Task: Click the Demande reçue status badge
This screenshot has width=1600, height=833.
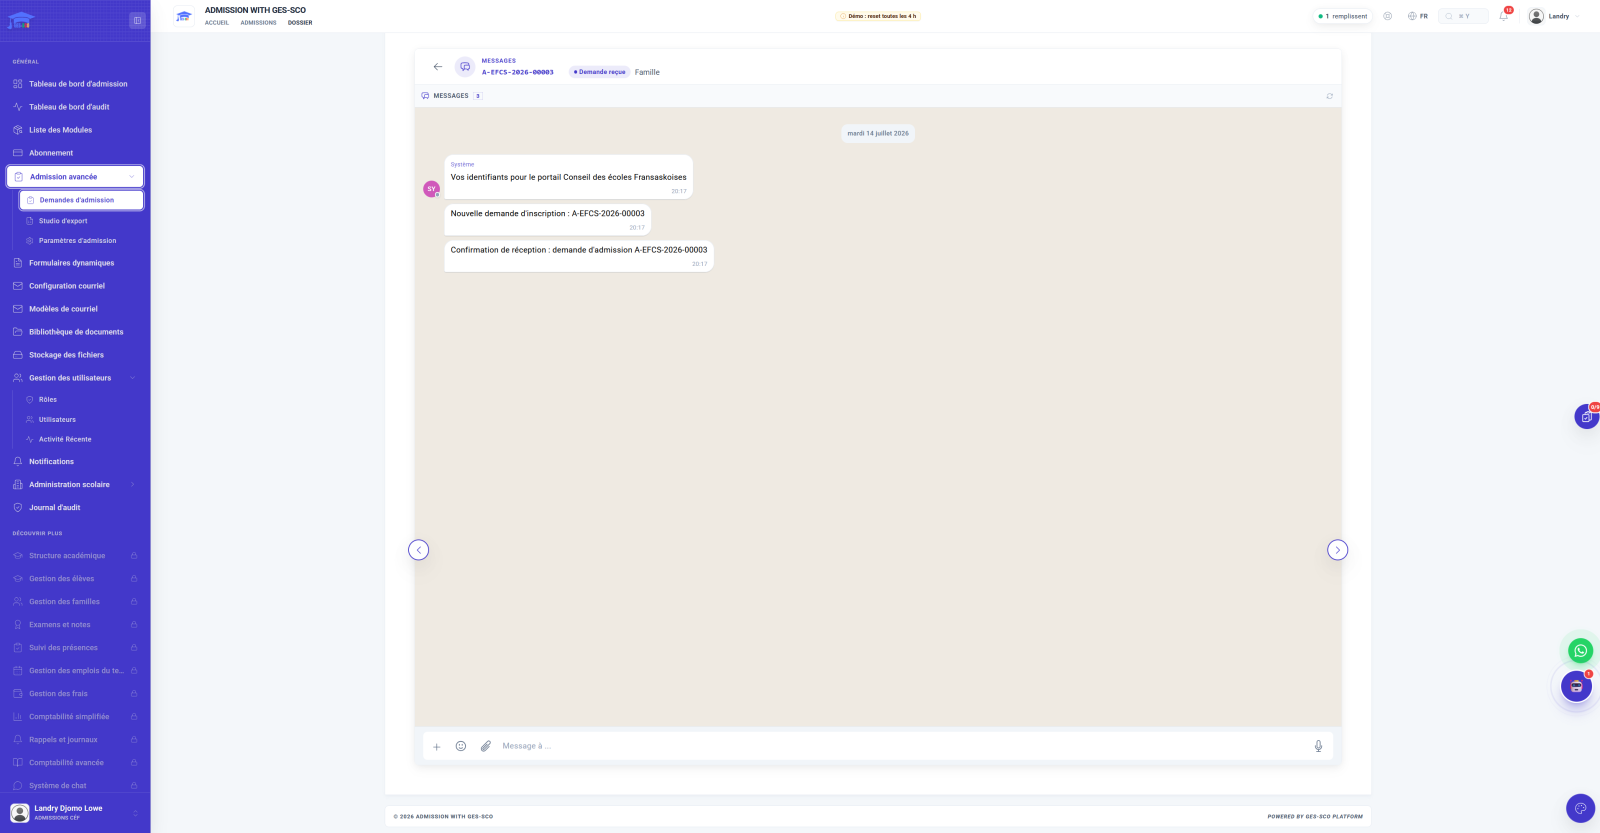Action: (600, 72)
